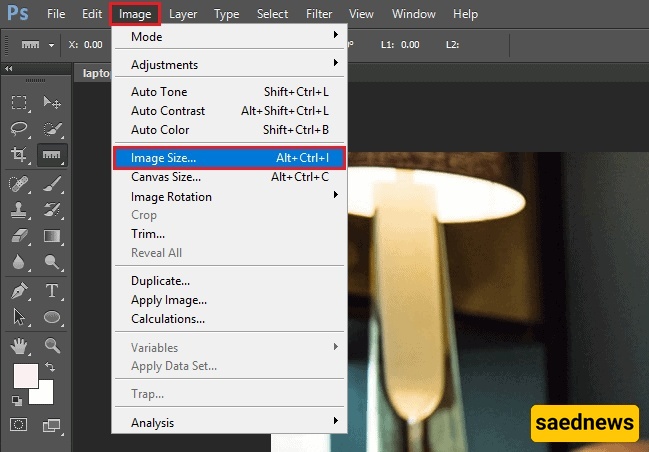Select the Eraser tool
Viewport: 649px width, 452px height.
click(x=19, y=236)
